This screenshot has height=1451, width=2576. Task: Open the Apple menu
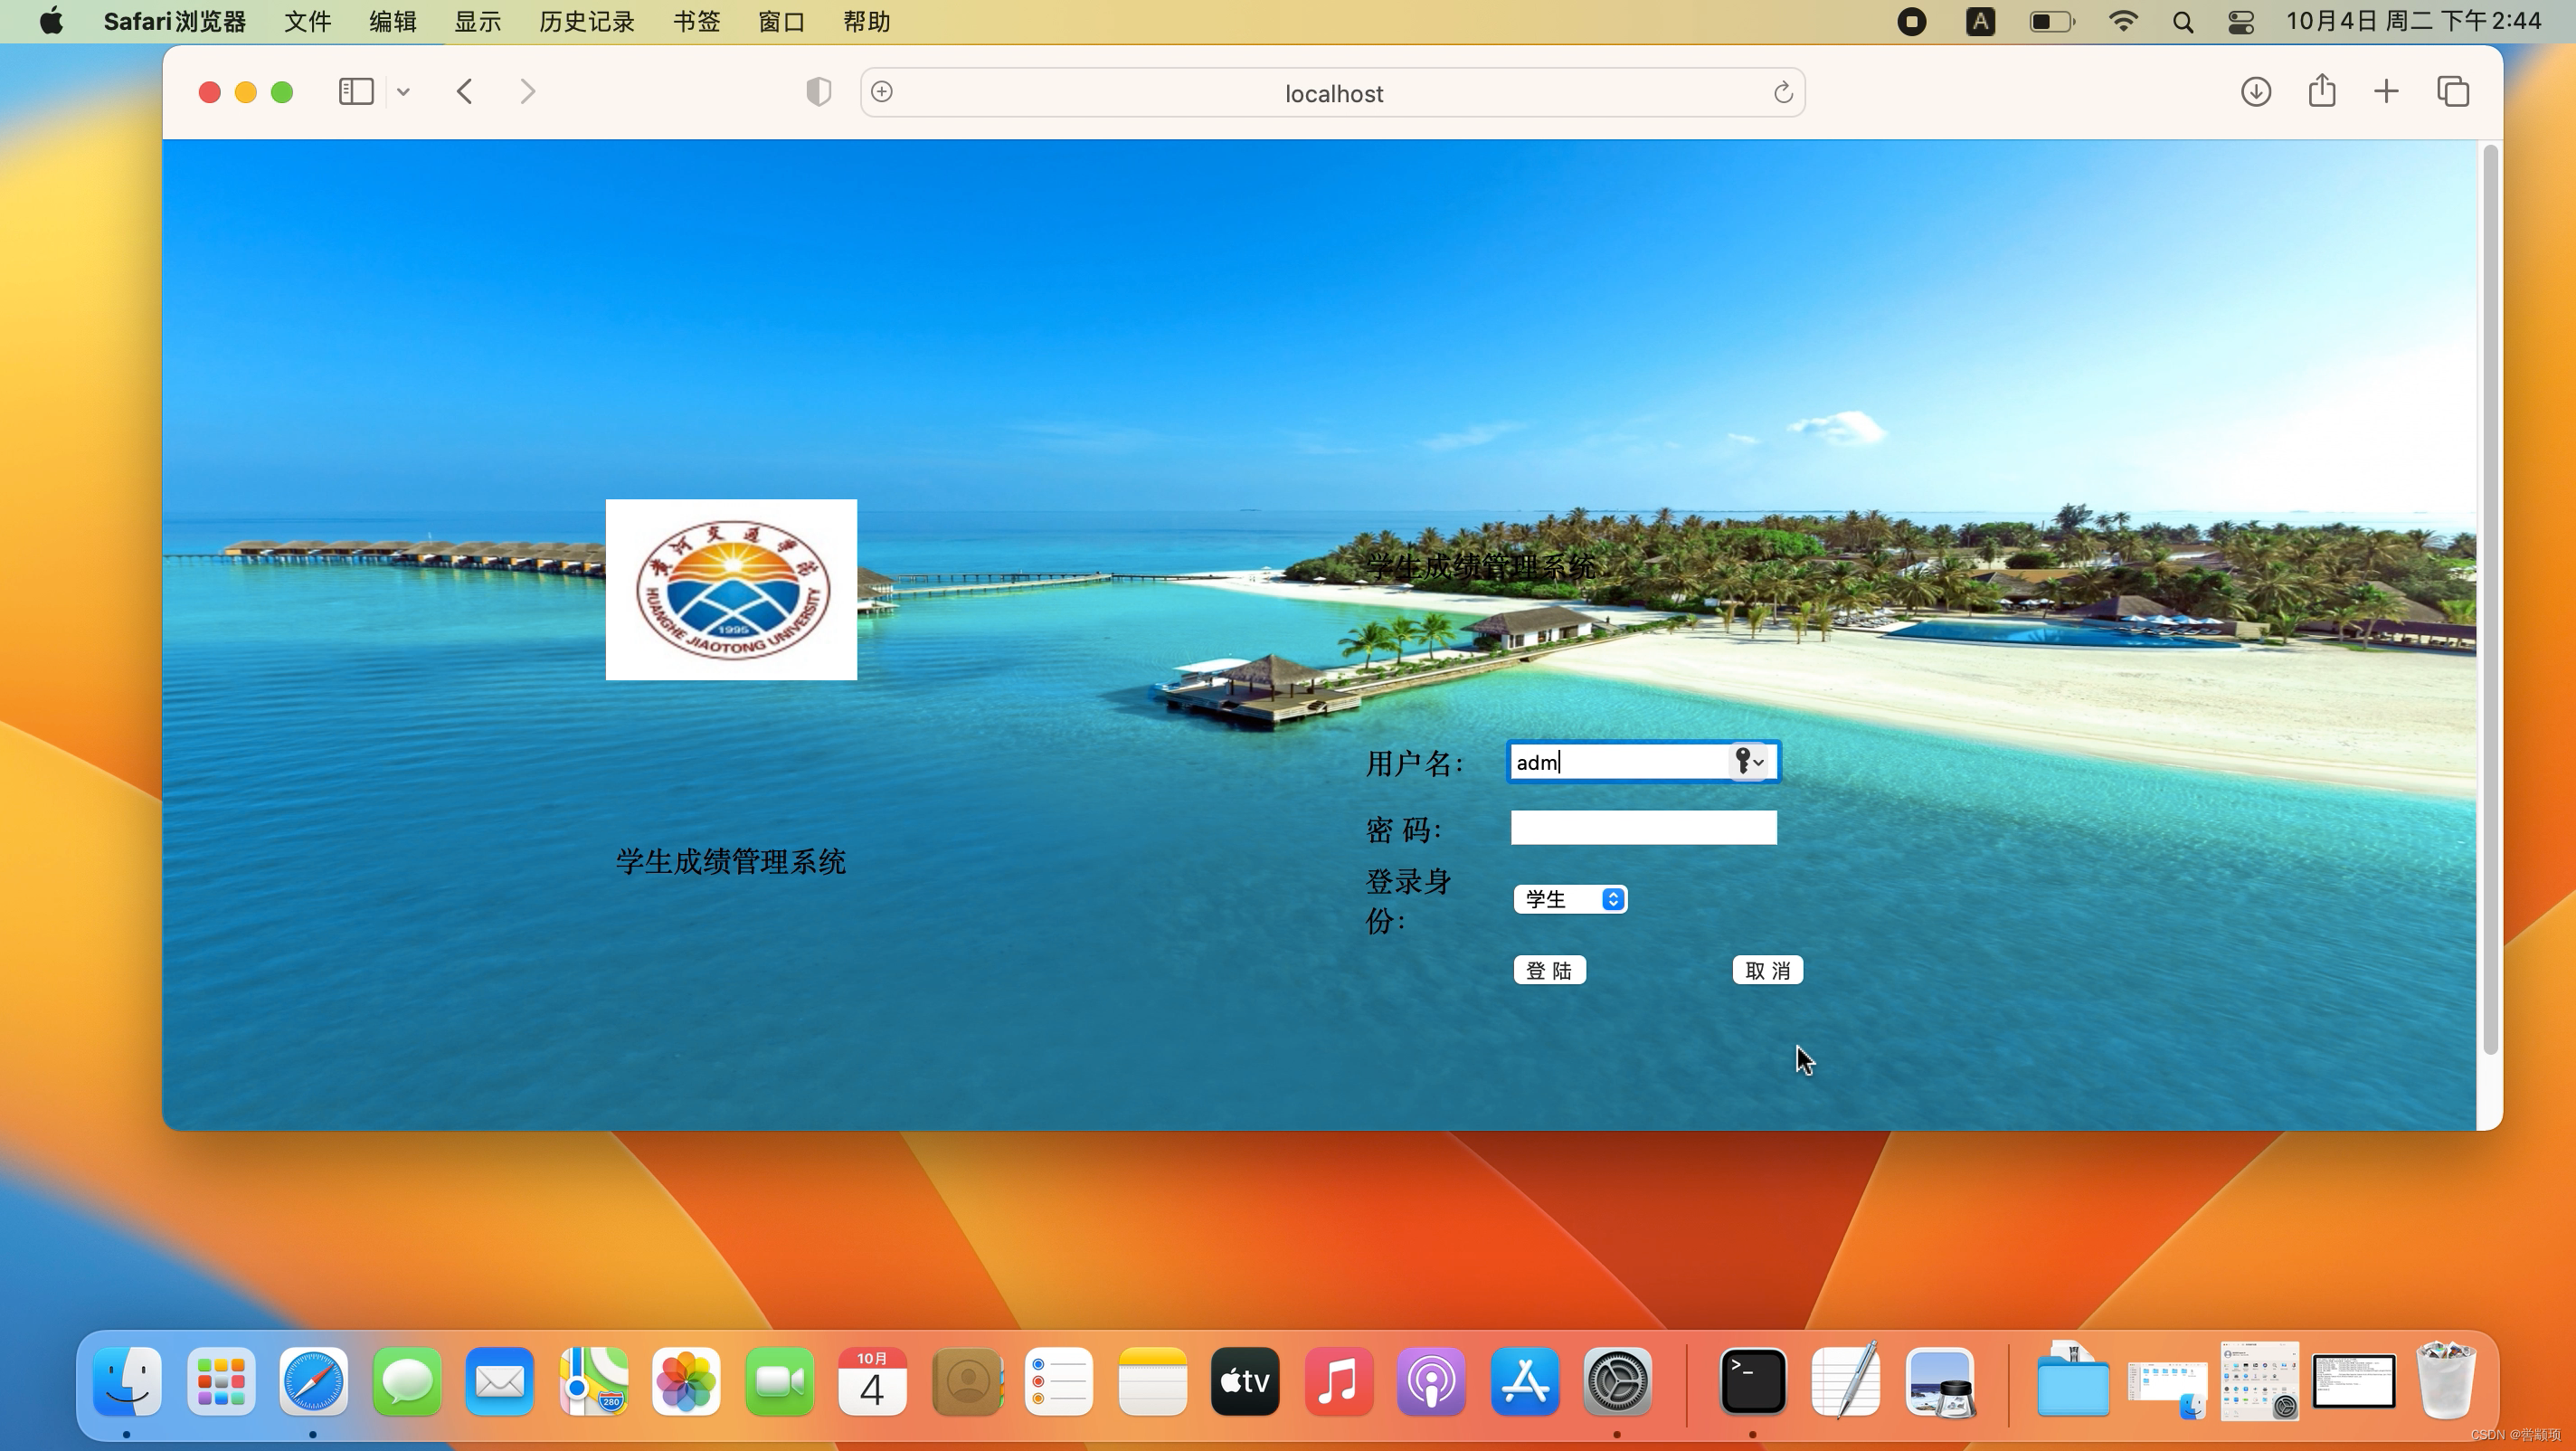(x=51, y=21)
